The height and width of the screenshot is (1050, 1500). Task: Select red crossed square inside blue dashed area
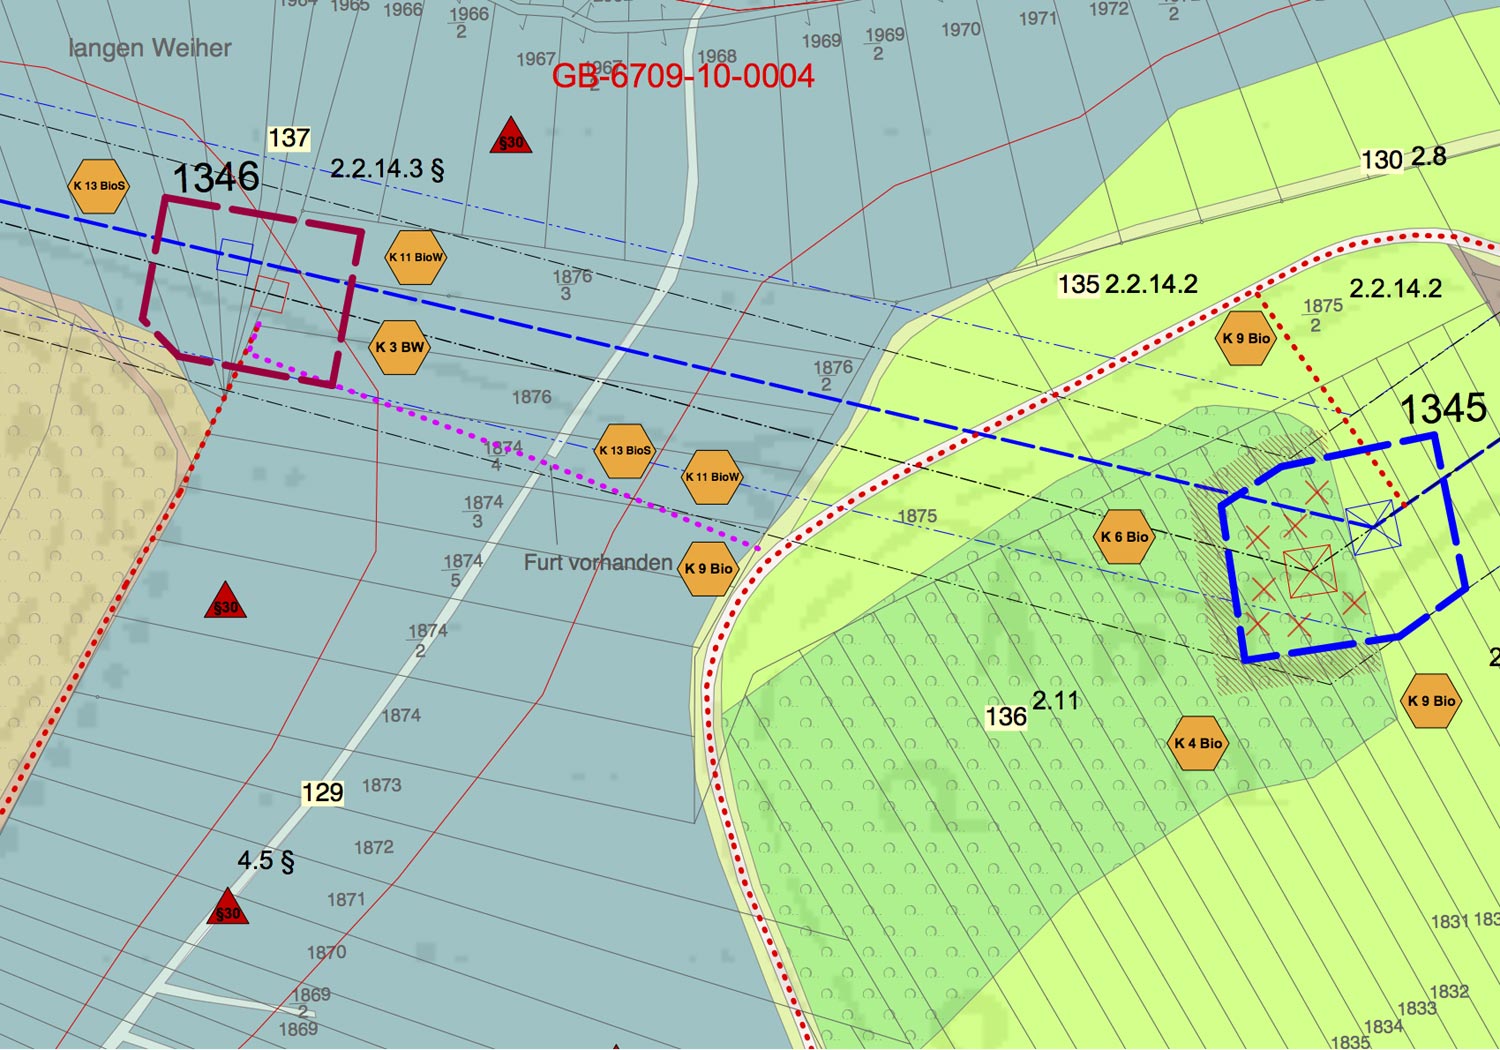pyautogui.click(x=1309, y=571)
